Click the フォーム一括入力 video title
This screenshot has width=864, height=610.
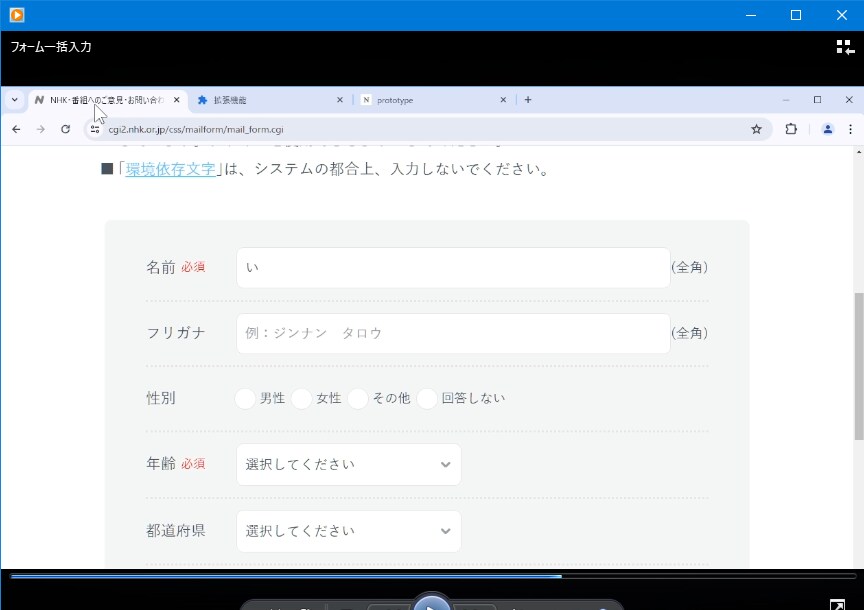point(51,47)
